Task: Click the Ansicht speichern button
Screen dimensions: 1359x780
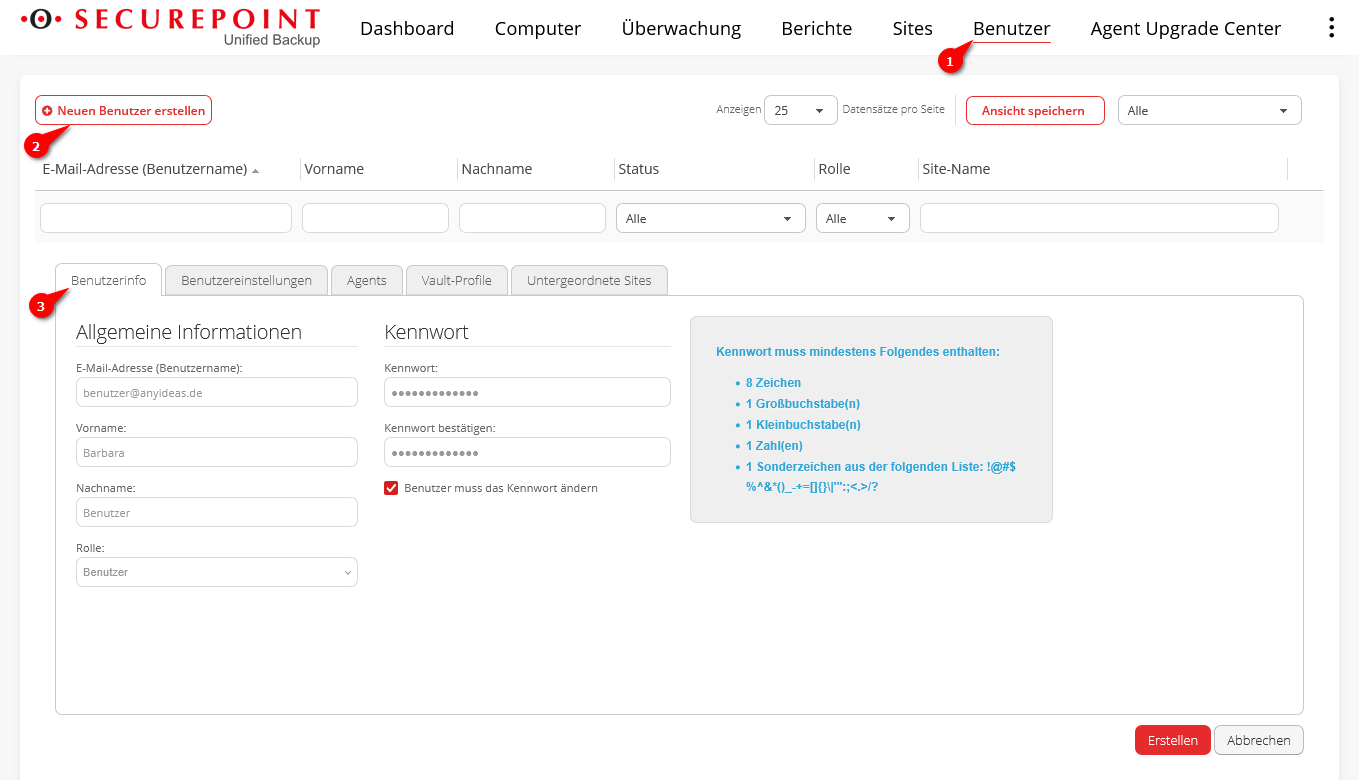Action: 1034,111
